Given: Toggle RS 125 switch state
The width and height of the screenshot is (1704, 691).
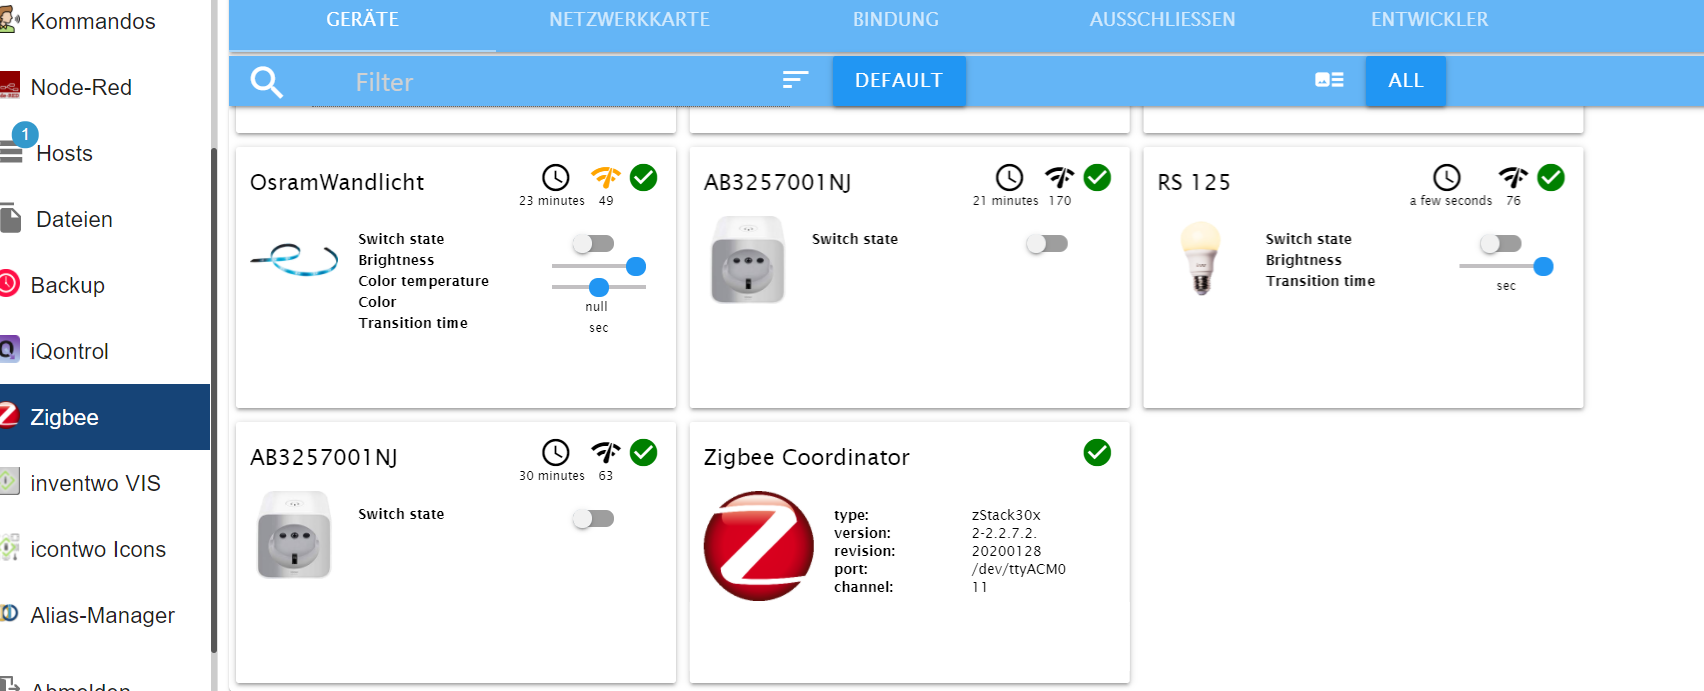Looking at the screenshot, I should pos(1500,243).
